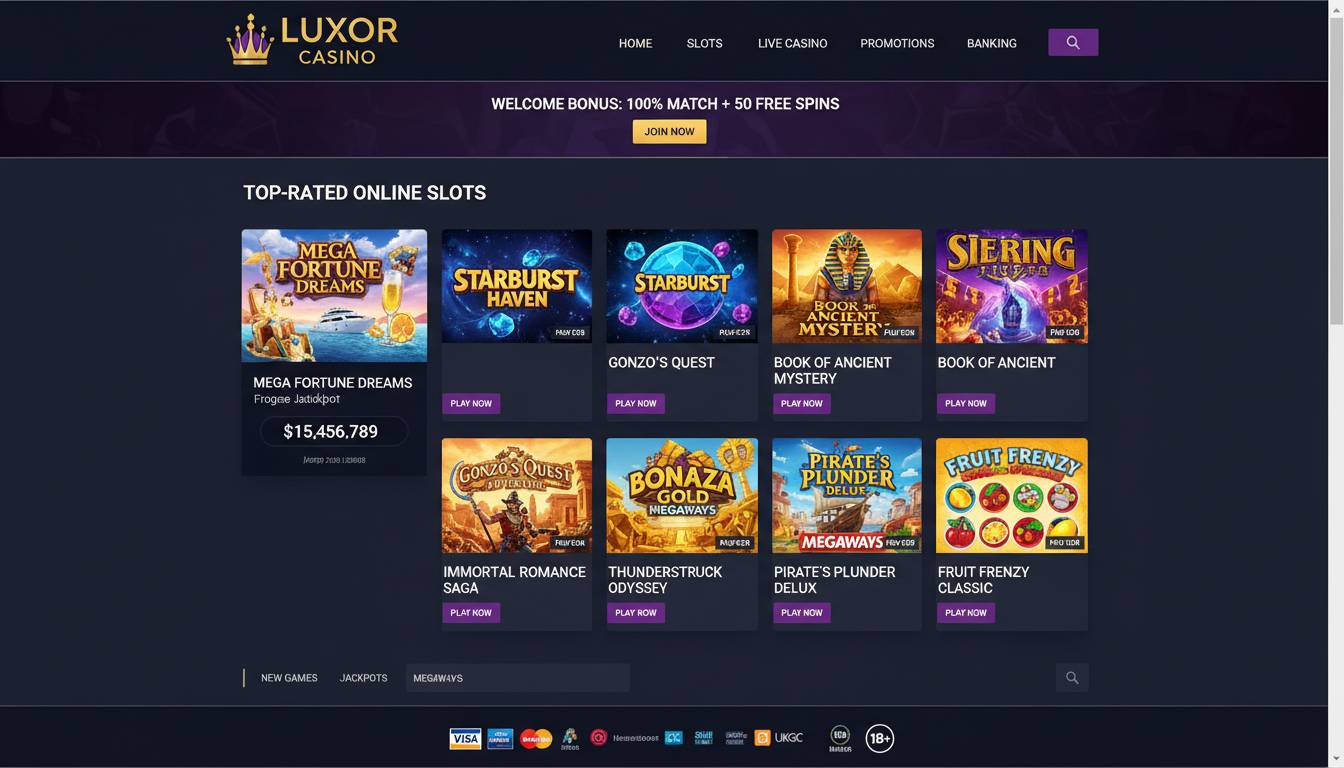Click the magnifier icon beside game filters
Viewport: 1344px width, 768px height.
(1072, 678)
